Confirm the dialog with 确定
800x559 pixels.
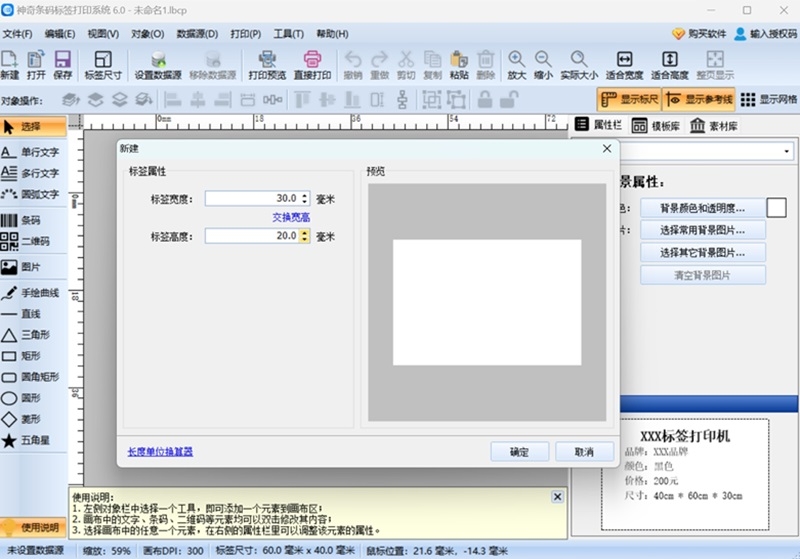pyautogui.click(x=519, y=452)
